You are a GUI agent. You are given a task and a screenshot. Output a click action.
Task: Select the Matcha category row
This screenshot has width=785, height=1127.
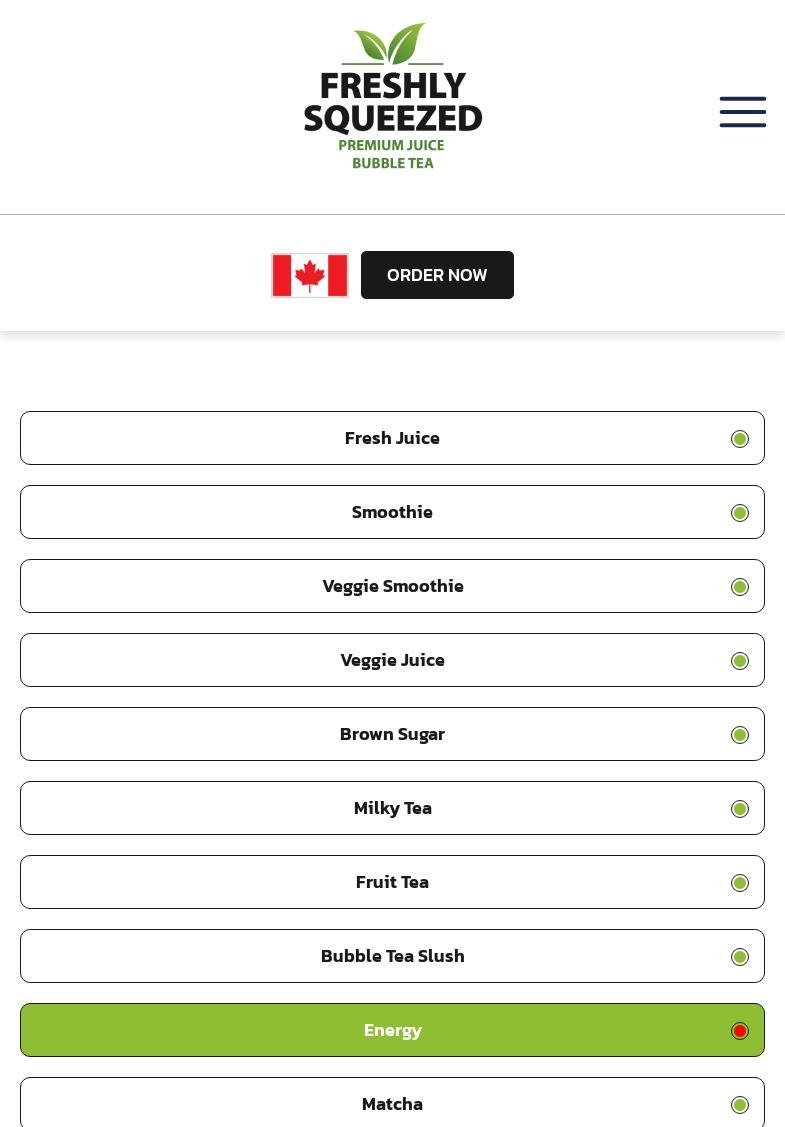[x=392, y=1104]
